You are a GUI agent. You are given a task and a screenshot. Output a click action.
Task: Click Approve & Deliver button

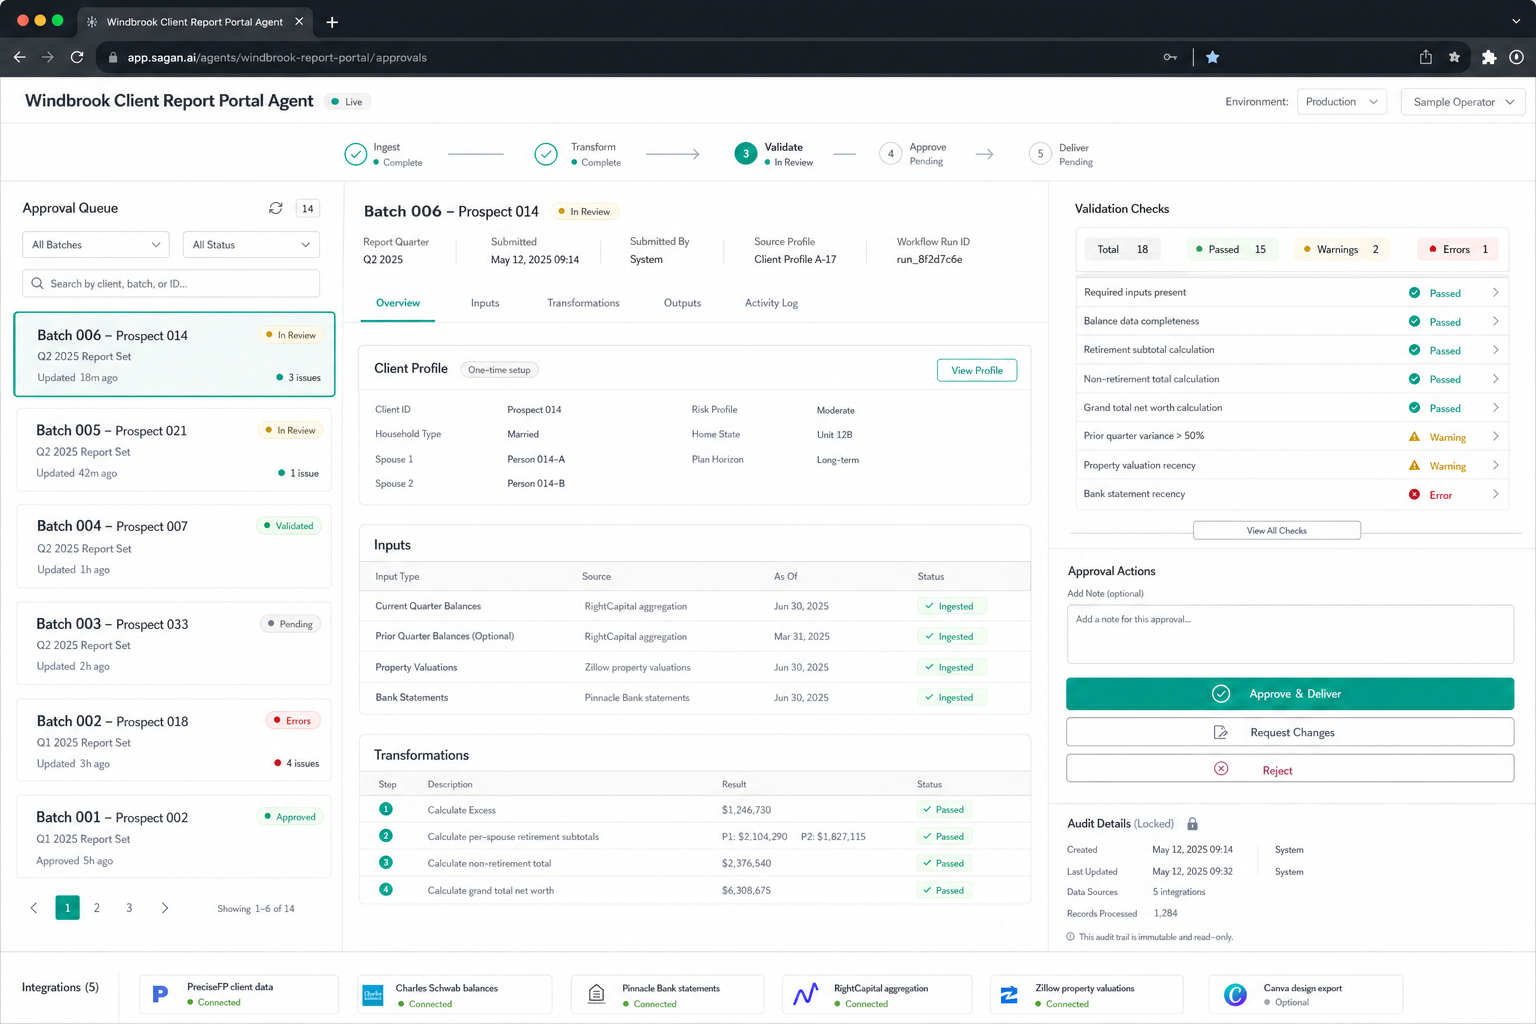[1290, 694]
